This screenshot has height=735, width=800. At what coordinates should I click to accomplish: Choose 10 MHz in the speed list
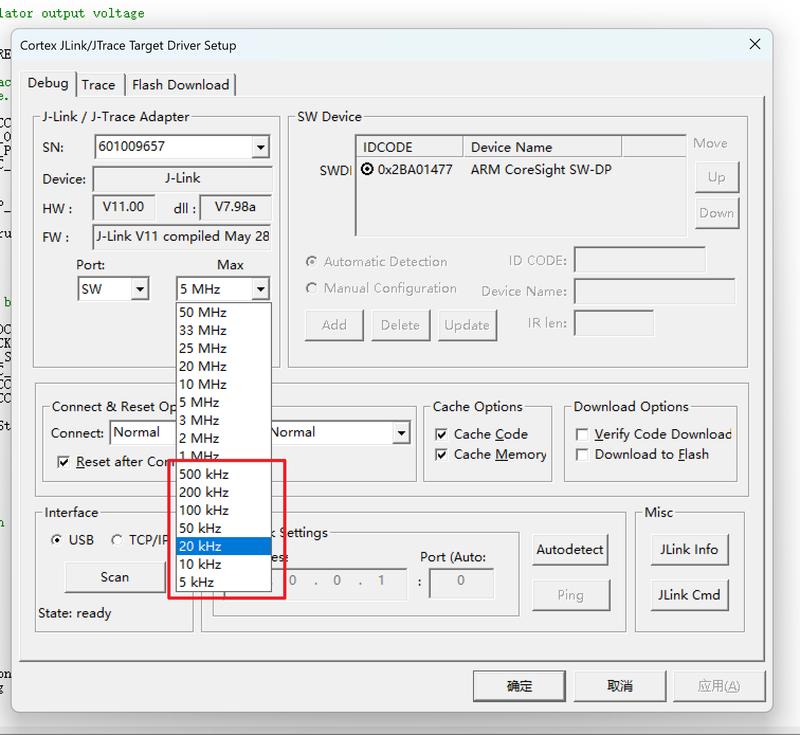[223, 384]
